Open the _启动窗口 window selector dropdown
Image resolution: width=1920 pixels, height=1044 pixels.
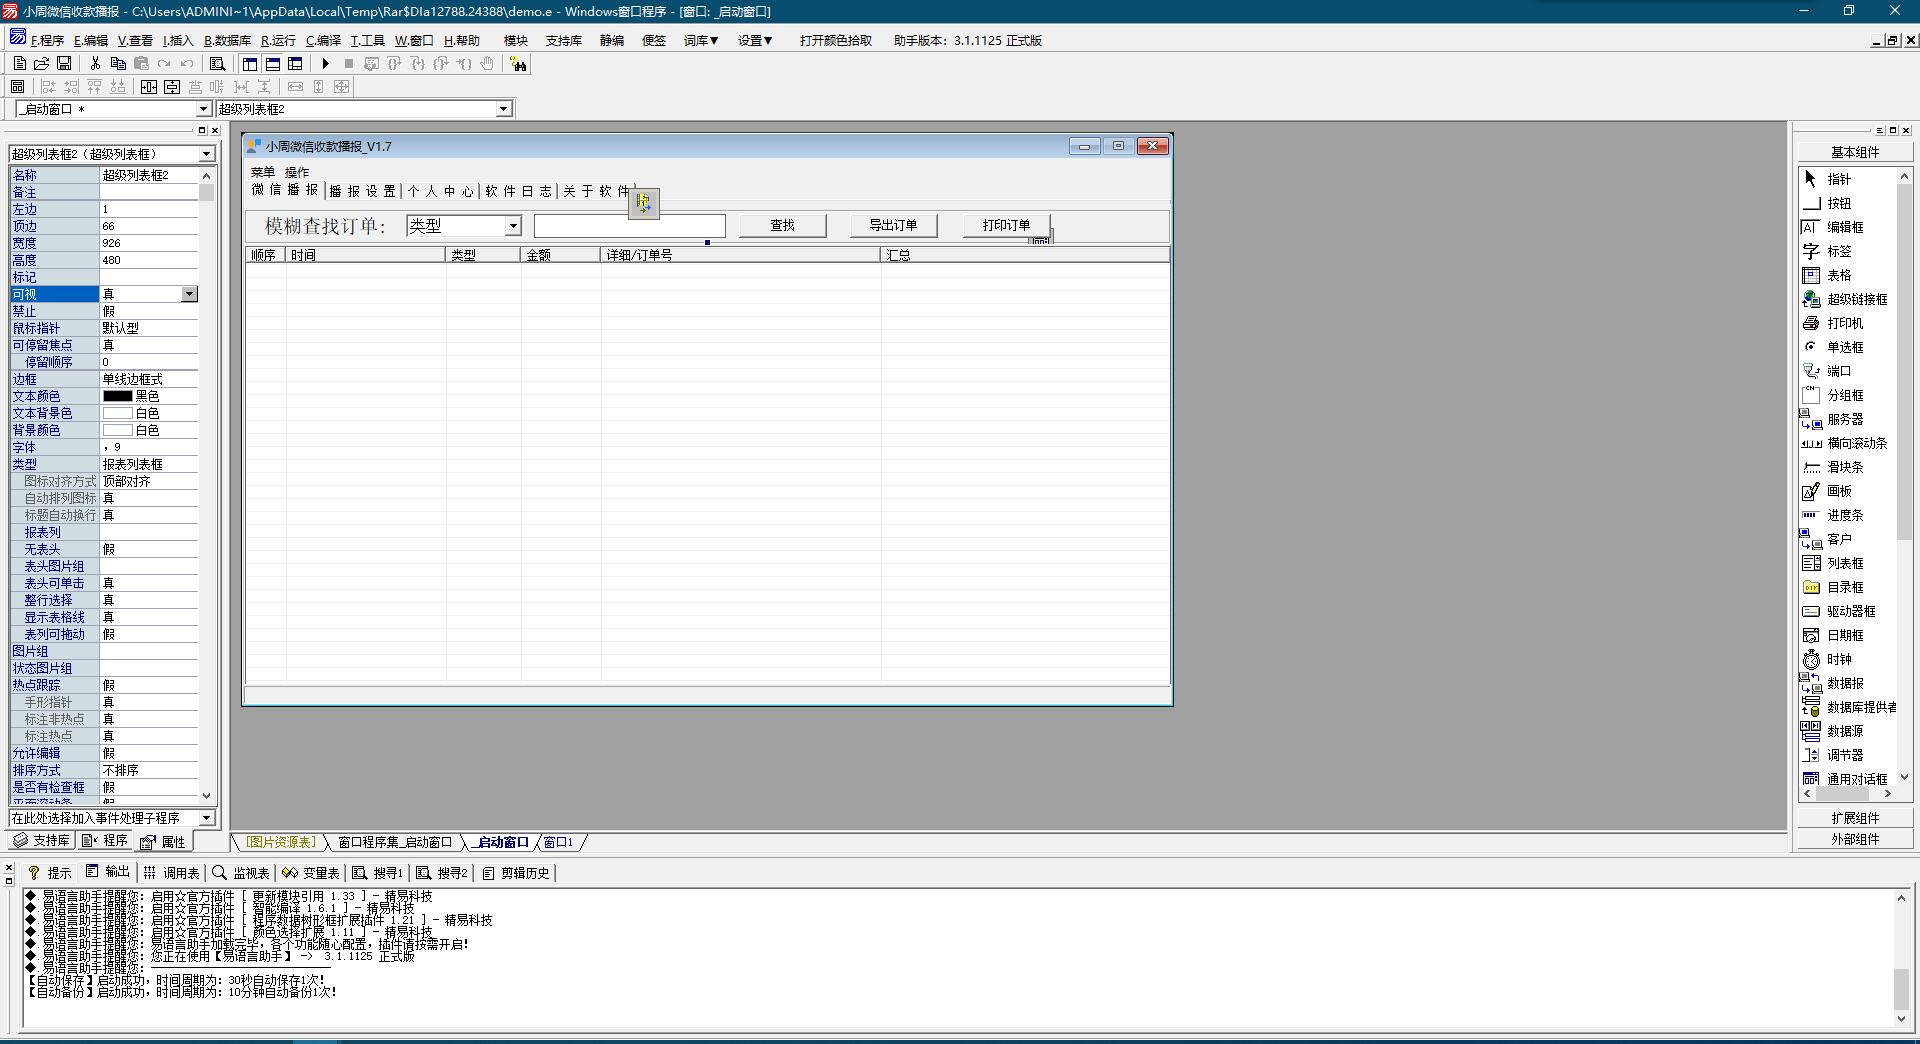203,109
